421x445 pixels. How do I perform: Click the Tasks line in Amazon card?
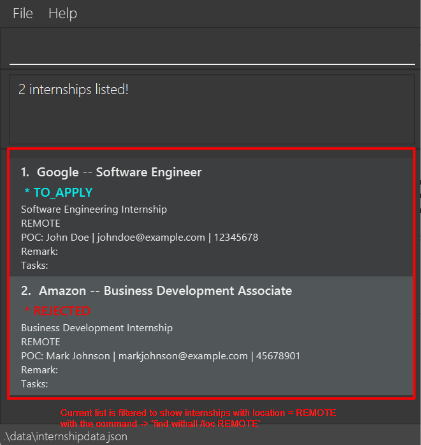[x=34, y=384]
